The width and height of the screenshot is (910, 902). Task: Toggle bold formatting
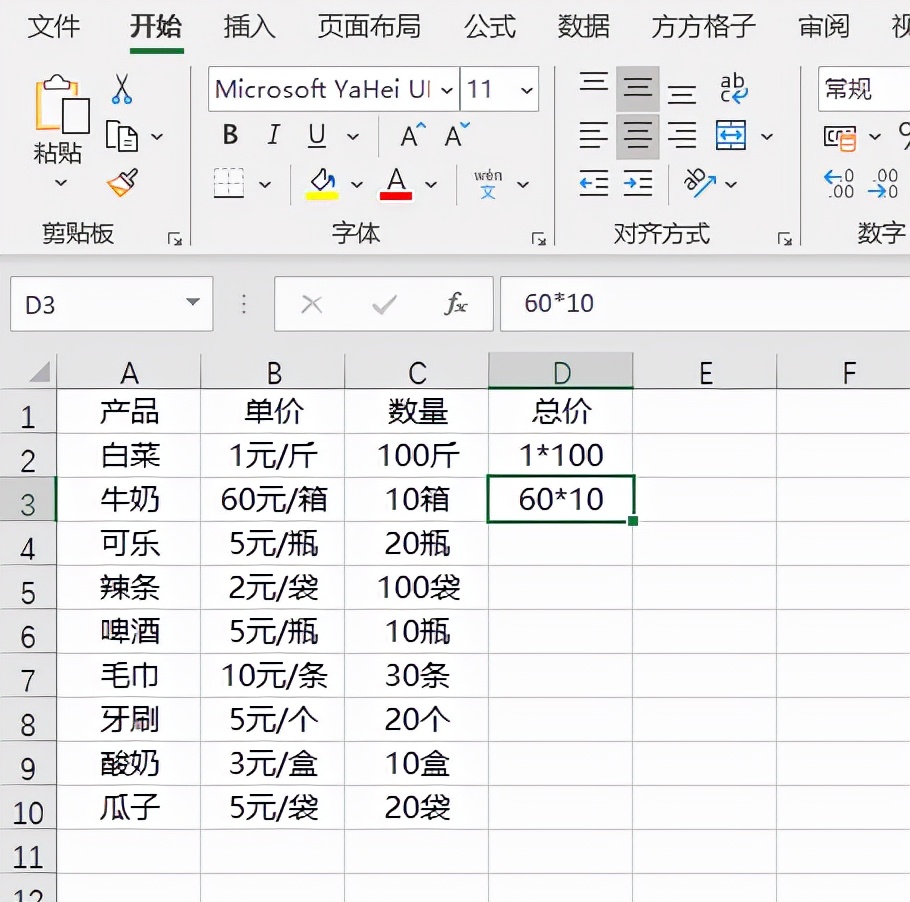230,136
